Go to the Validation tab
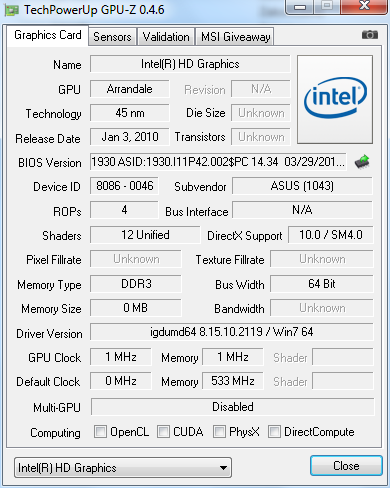Screen dimensions: 390x488 [x=166, y=37]
